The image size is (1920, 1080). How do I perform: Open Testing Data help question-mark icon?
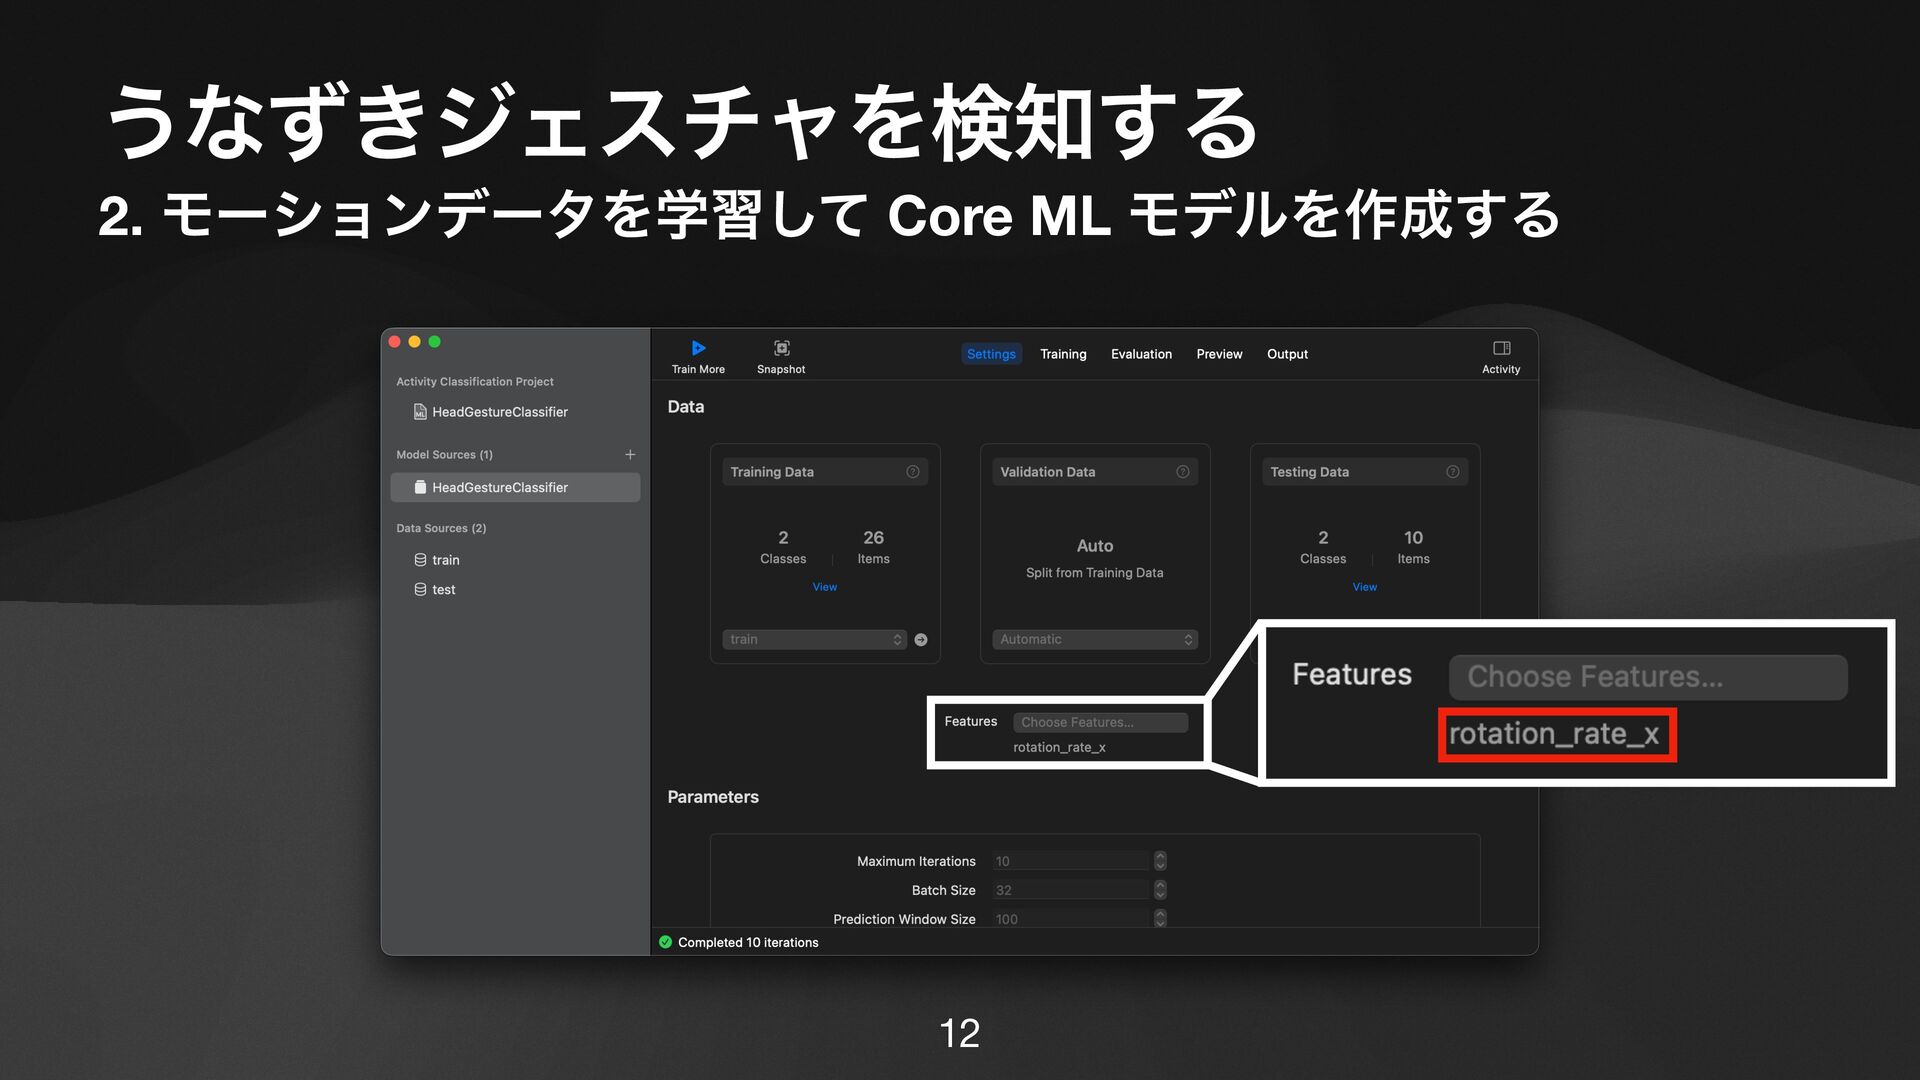coord(1453,472)
